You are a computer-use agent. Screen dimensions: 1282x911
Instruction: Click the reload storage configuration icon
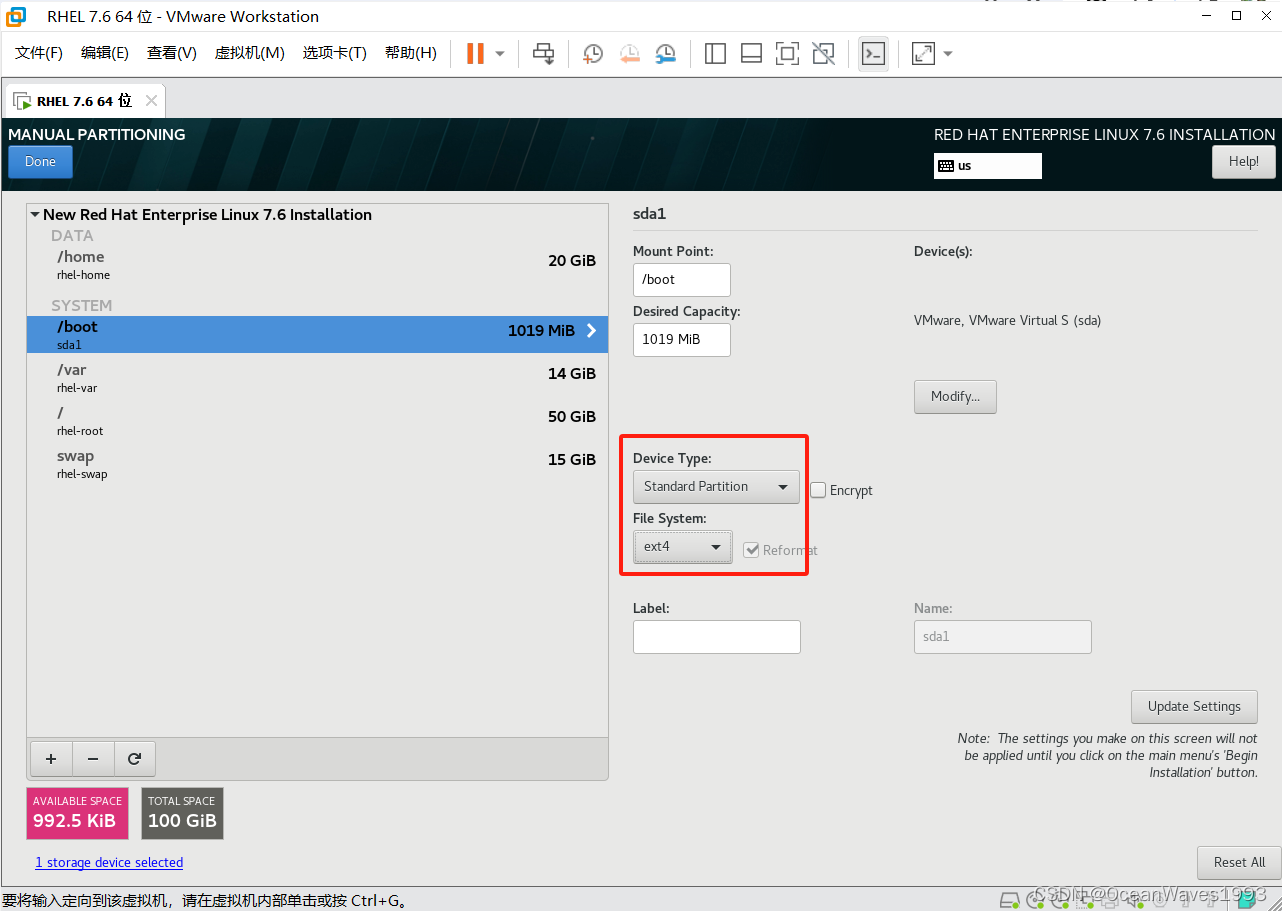[135, 759]
